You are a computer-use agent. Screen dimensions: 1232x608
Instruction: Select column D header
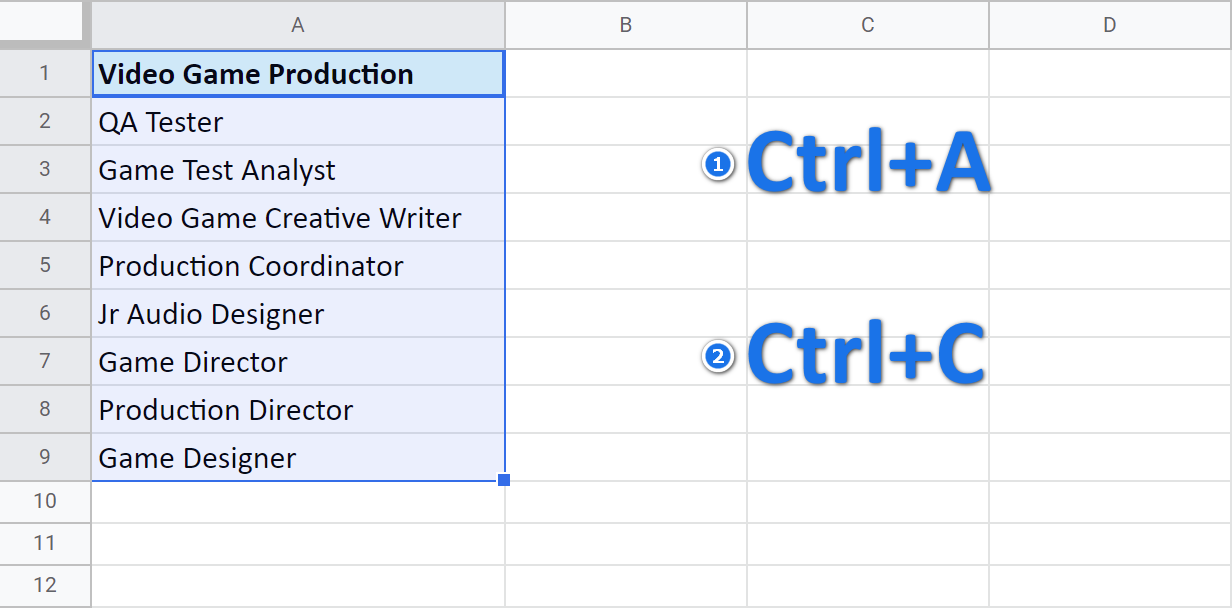(x=1109, y=25)
